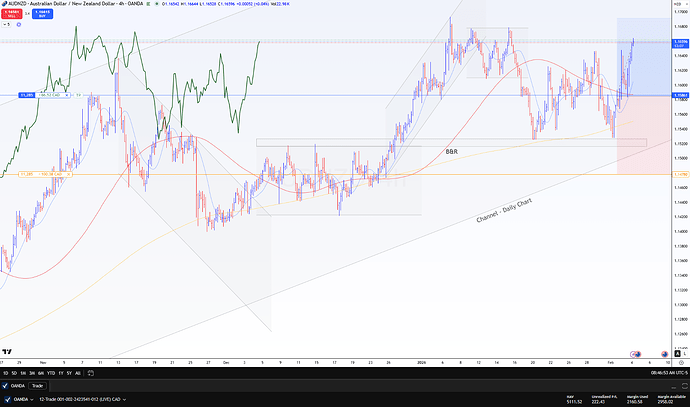Open the 12-Trade LIVE CAD account dropdown
Screen dimensions: 690x407
tap(83, 400)
